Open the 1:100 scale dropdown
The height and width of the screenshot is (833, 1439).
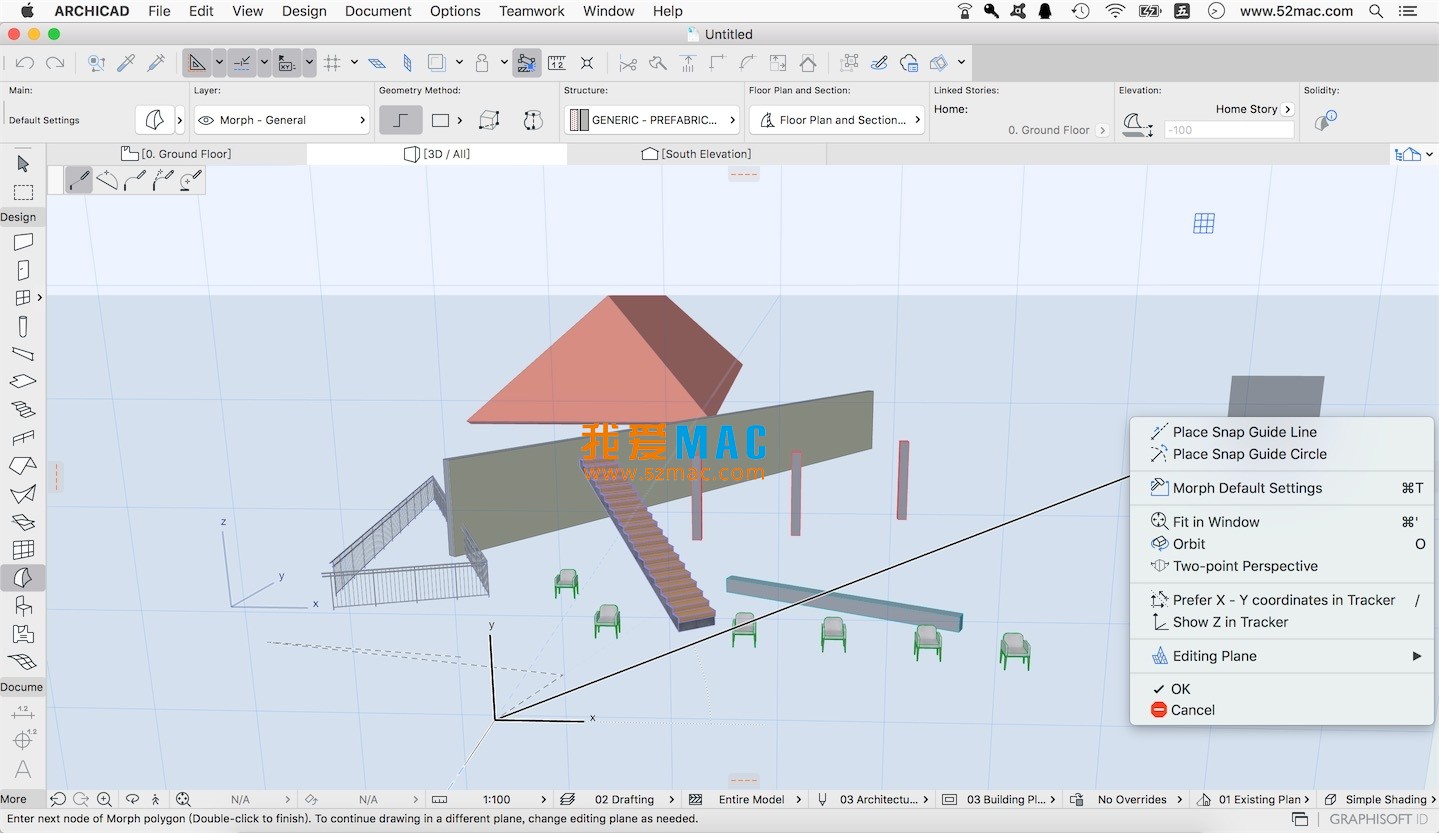click(490, 799)
